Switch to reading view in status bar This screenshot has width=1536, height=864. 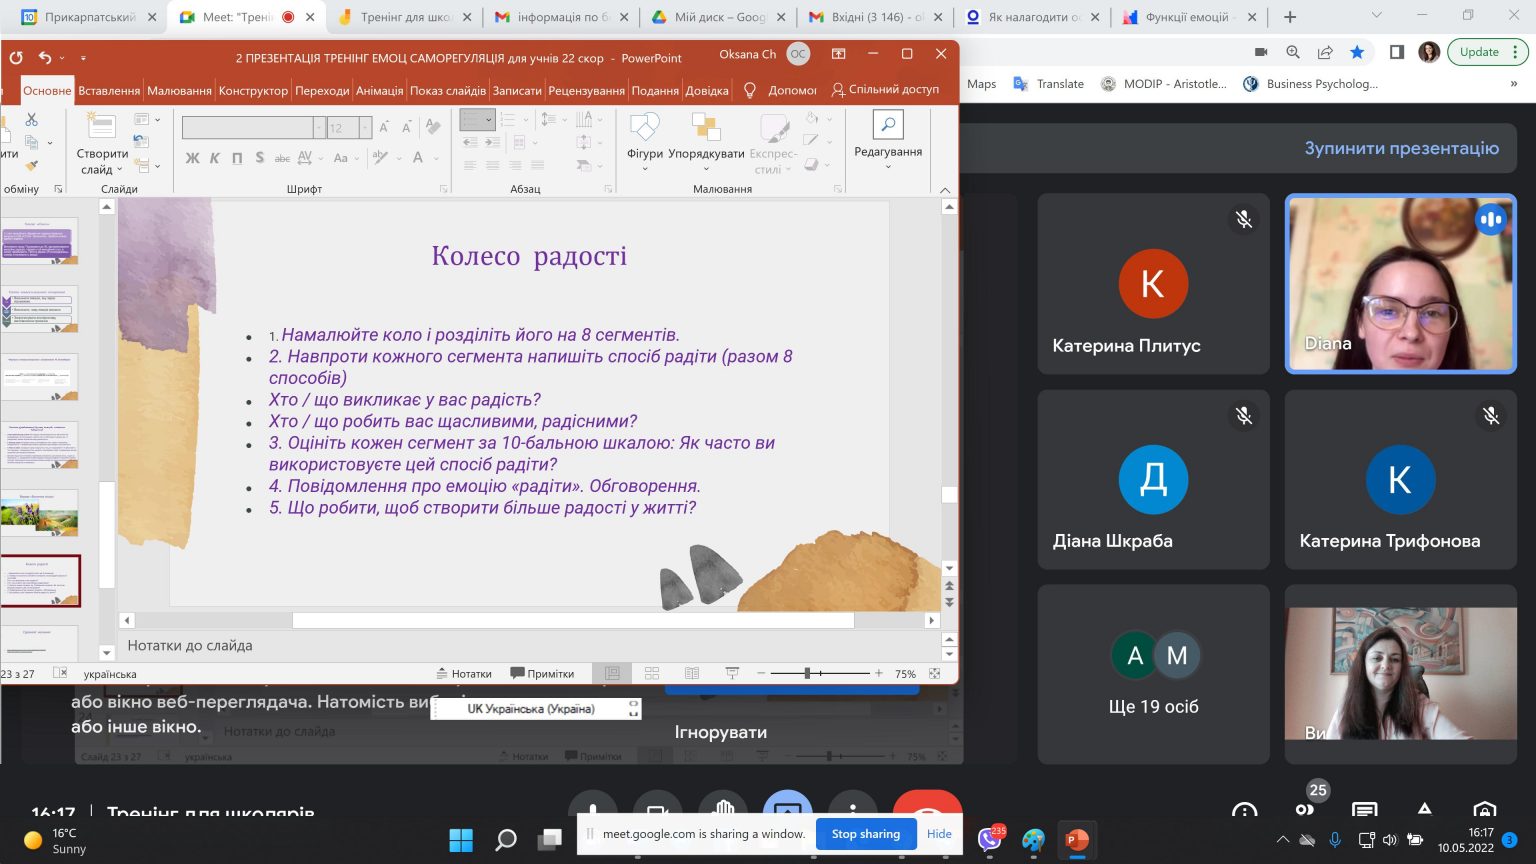click(x=691, y=674)
